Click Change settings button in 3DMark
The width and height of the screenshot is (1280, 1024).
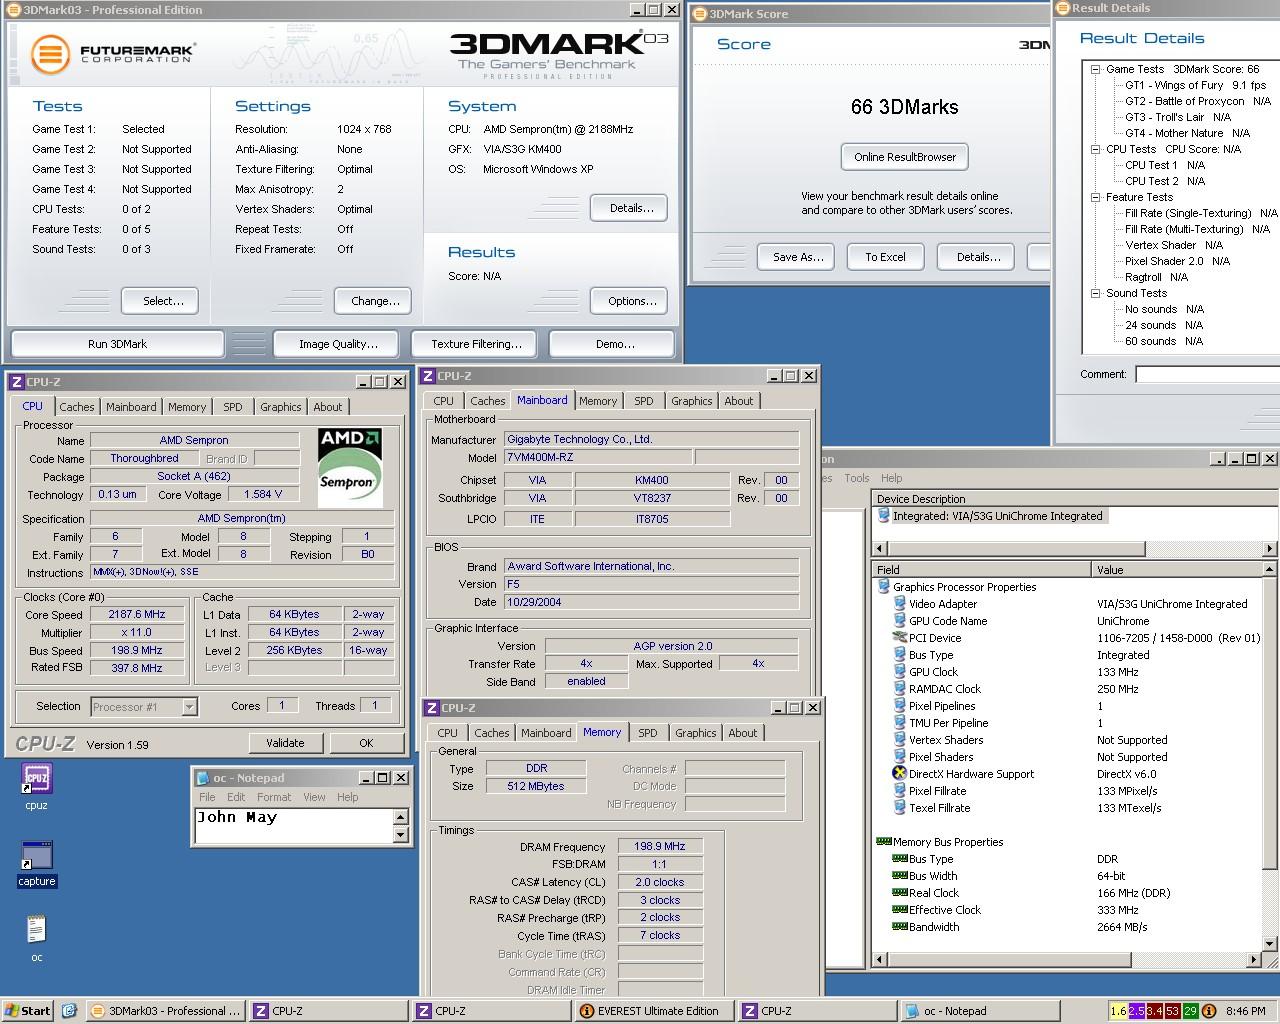pos(375,301)
